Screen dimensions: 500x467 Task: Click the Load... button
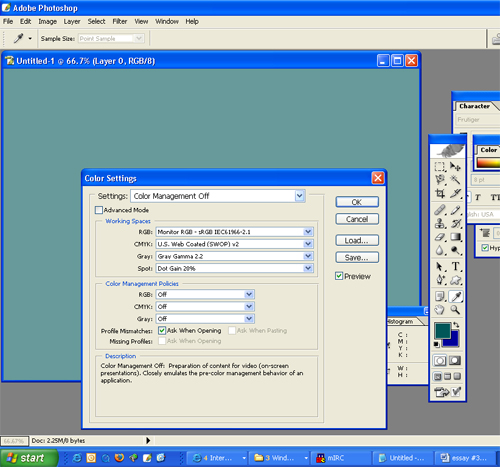[357, 240]
